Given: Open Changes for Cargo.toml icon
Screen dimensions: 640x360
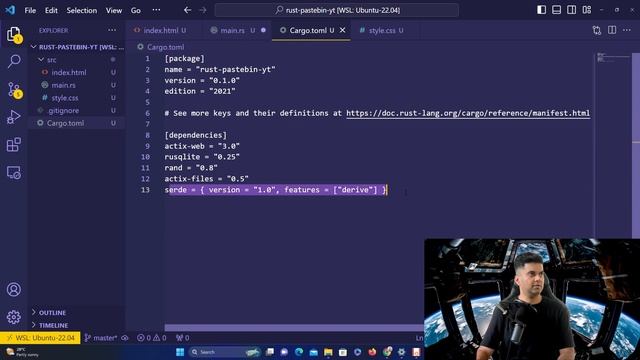Looking at the screenshot, I should [597, 30].
